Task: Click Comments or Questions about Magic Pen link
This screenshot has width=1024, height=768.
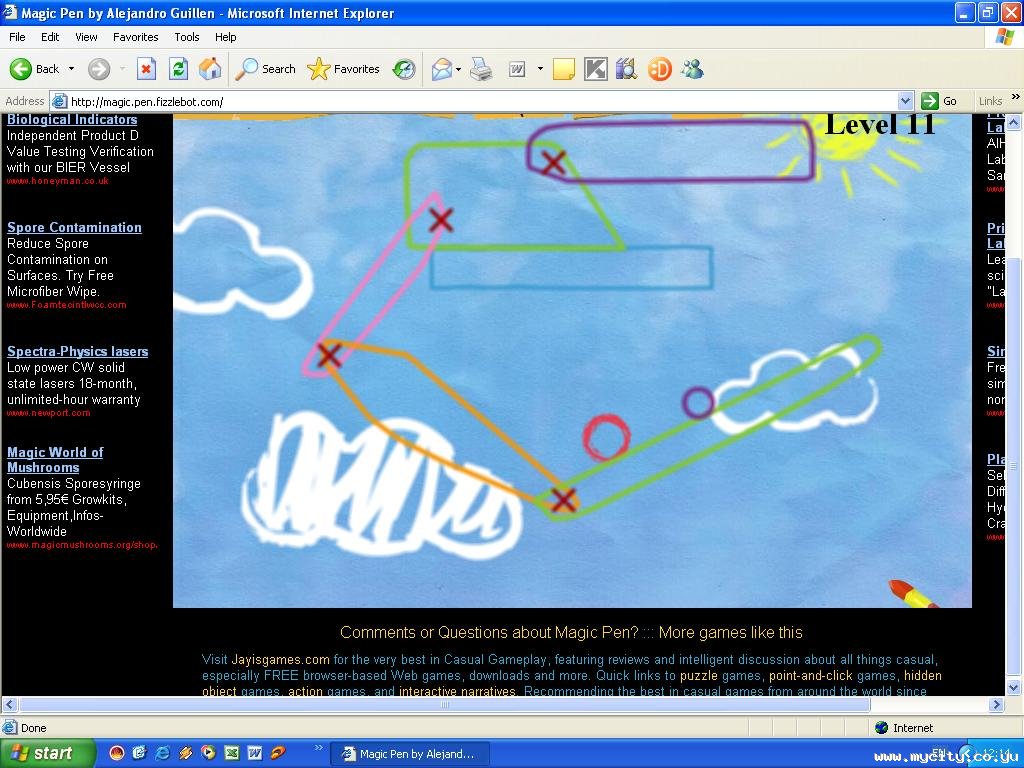Action: pos(488,632)
